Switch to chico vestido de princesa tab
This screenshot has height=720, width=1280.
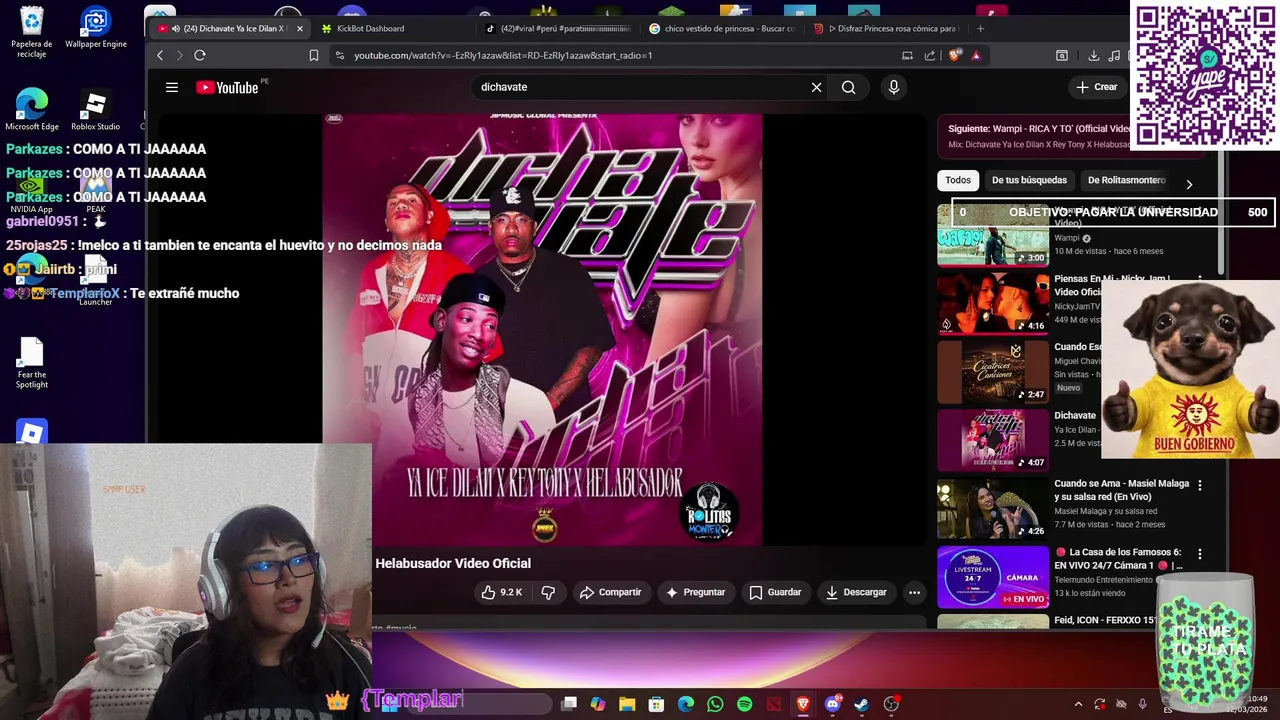(x=723, y=28)
